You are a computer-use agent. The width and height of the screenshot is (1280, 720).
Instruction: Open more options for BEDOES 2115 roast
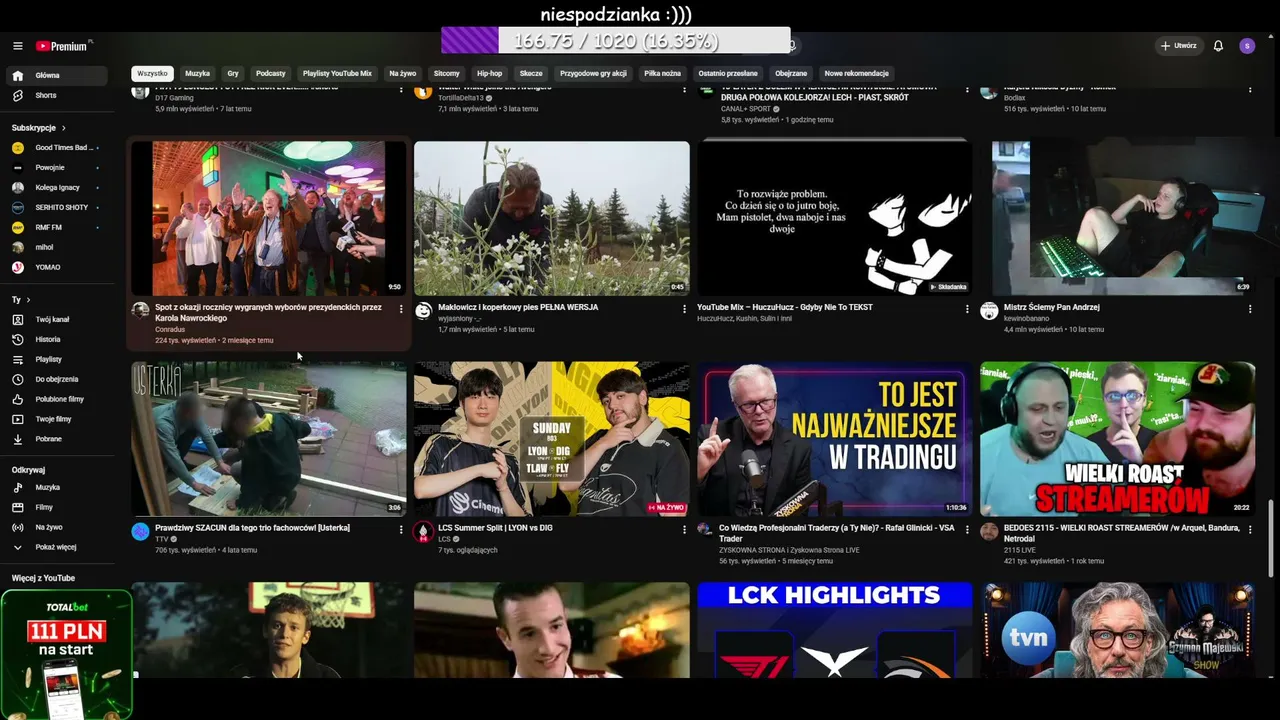[x=1250, y=530]
